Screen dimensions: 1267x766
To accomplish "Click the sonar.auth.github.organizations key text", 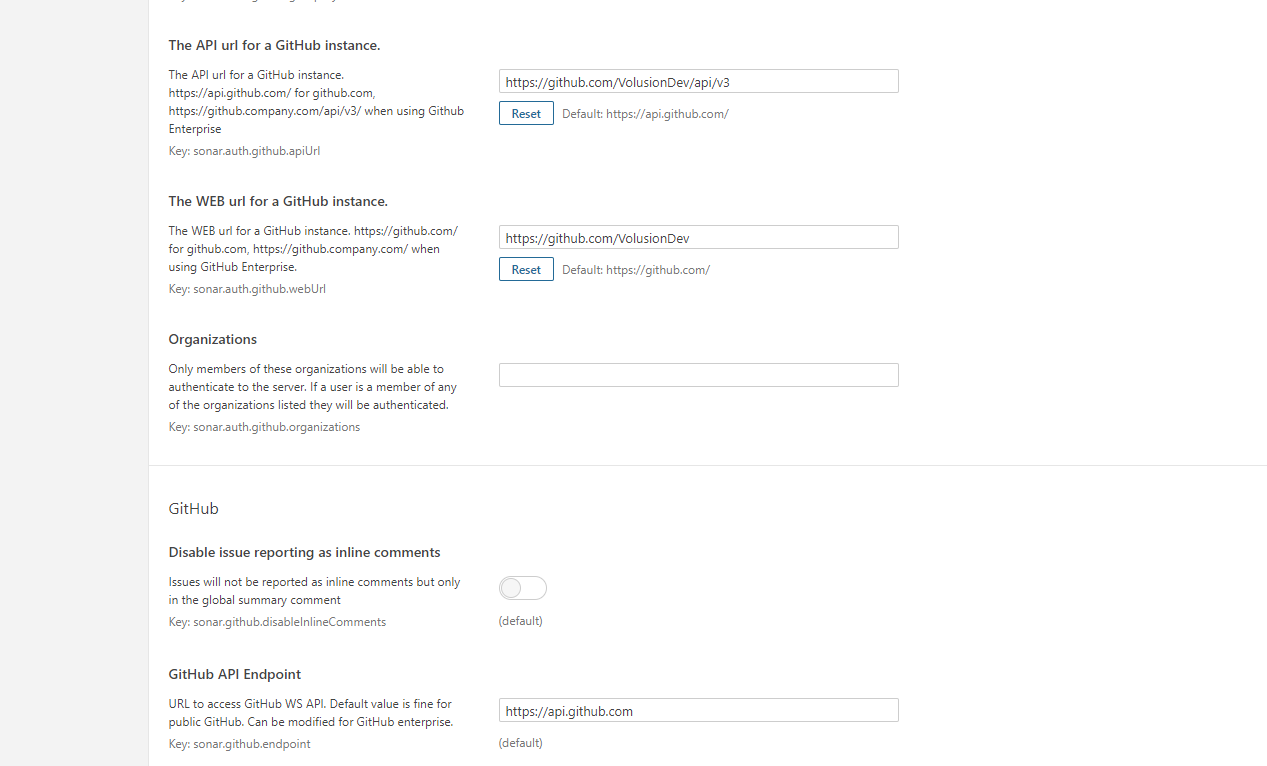I will 264,427.
